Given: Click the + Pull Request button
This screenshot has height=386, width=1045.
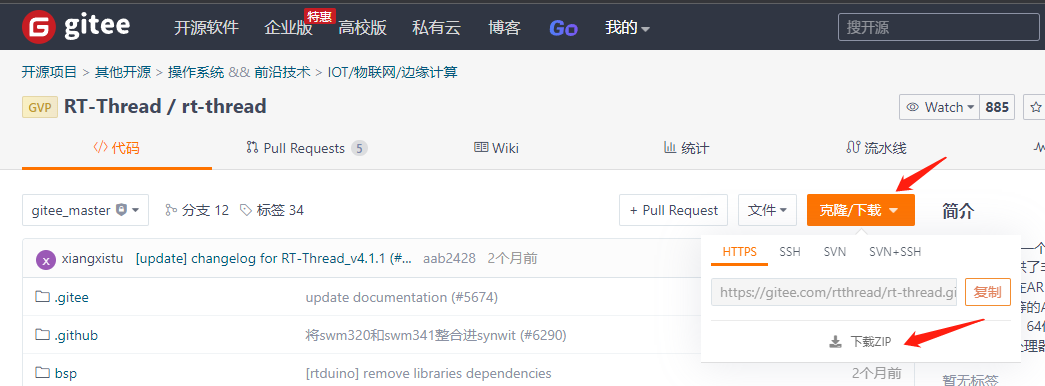Looking at the screenshot, I should [673, 210].
